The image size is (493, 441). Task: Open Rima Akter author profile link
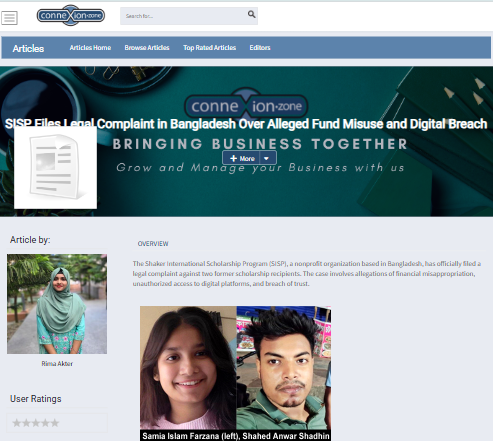tap(57, 364)
